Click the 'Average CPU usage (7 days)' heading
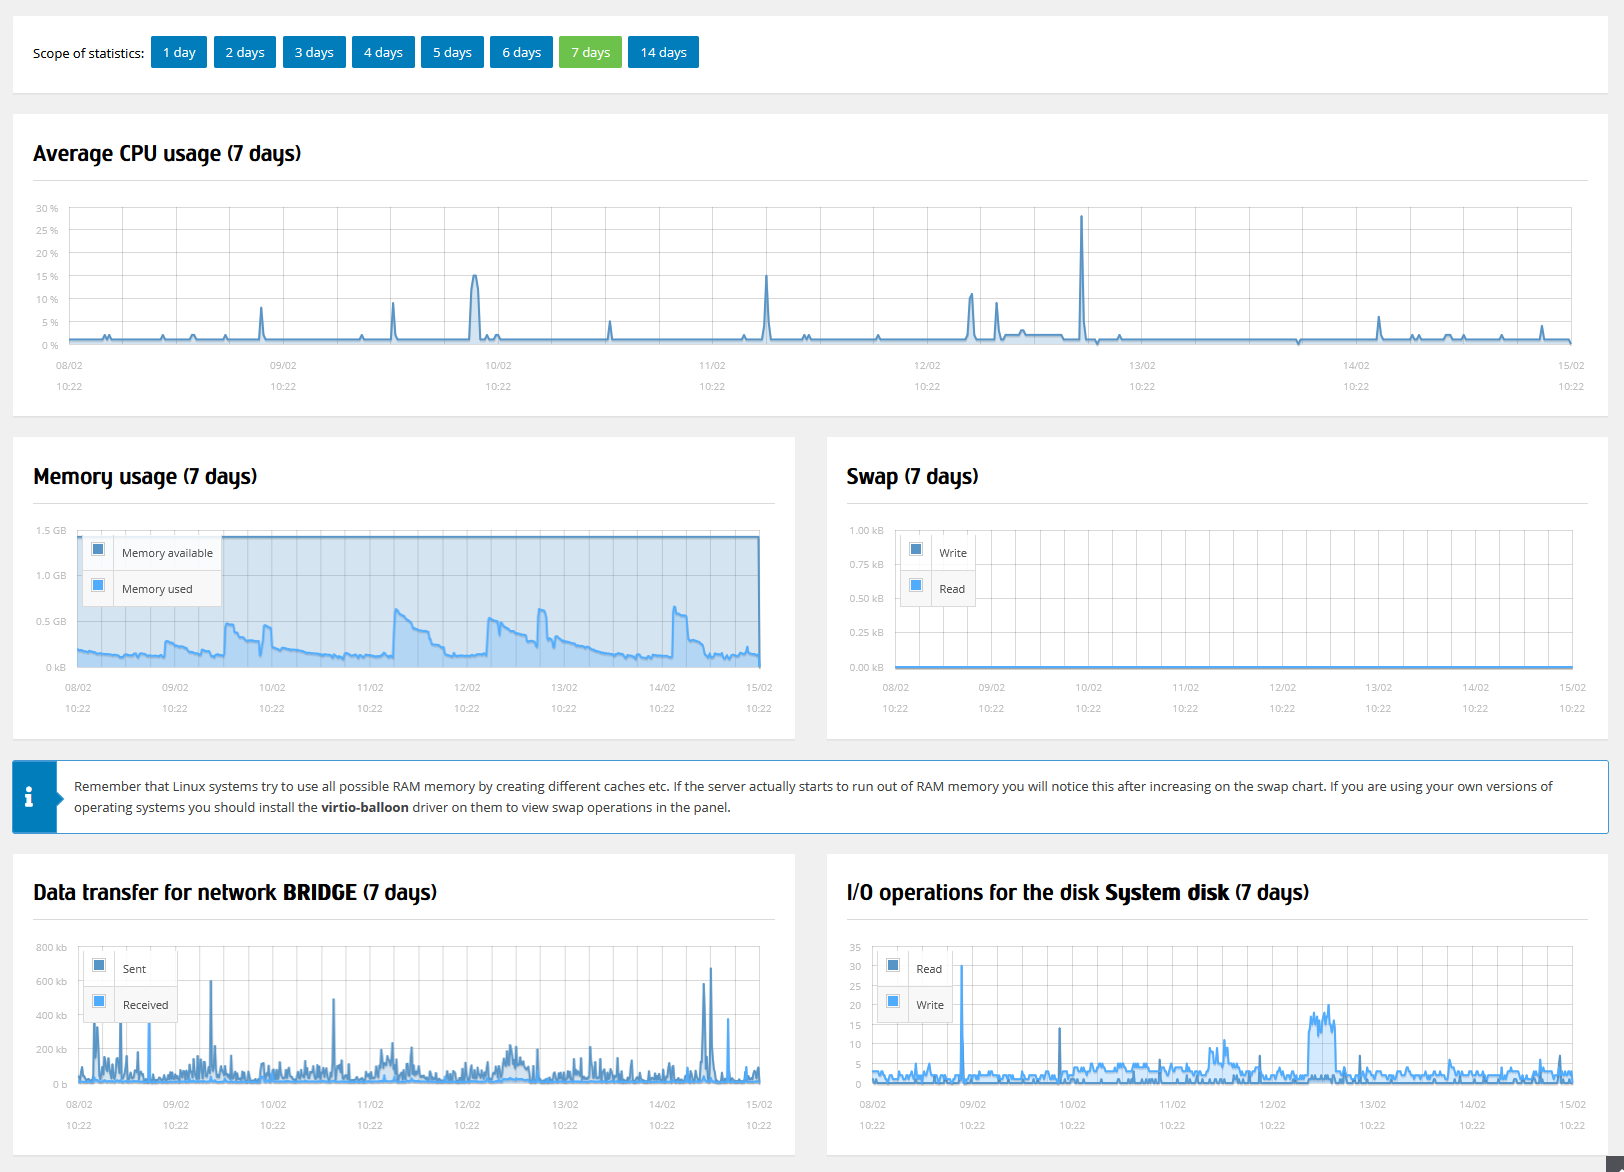Viewport: 1624px width, 1172px height. pos(167,153)
